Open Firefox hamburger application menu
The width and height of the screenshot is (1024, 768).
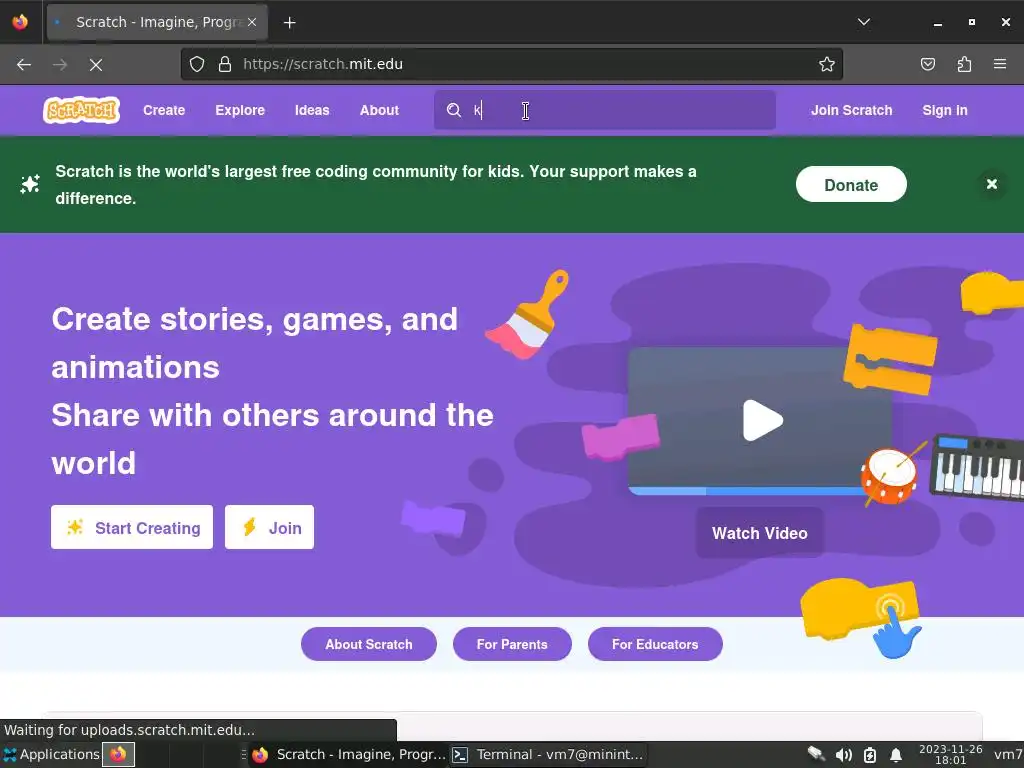[x=1000, y=64]
